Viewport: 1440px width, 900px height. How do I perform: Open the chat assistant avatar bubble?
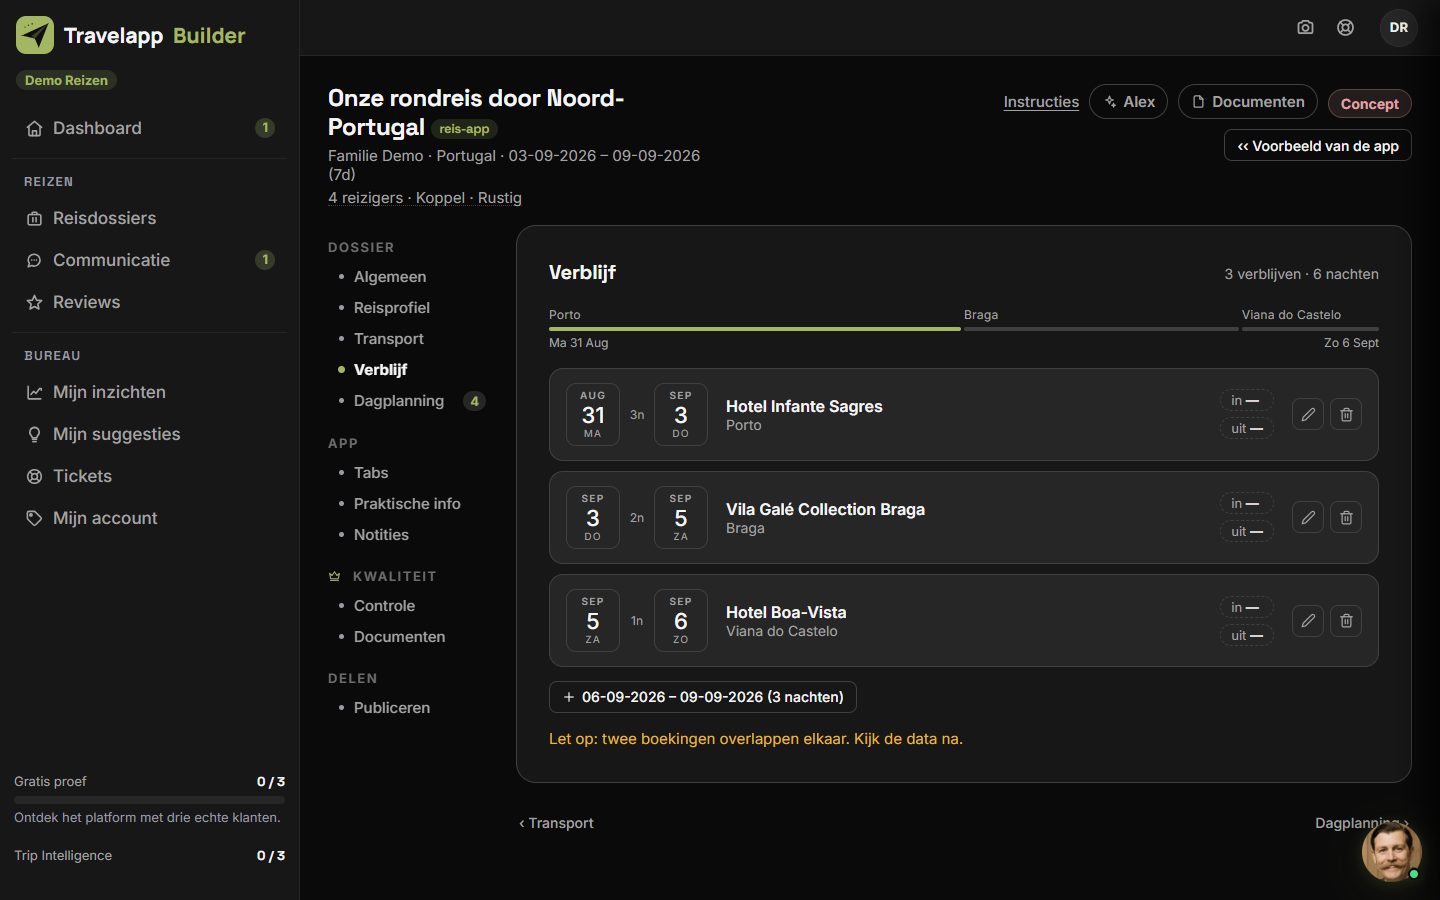[x=1391, y=851]
